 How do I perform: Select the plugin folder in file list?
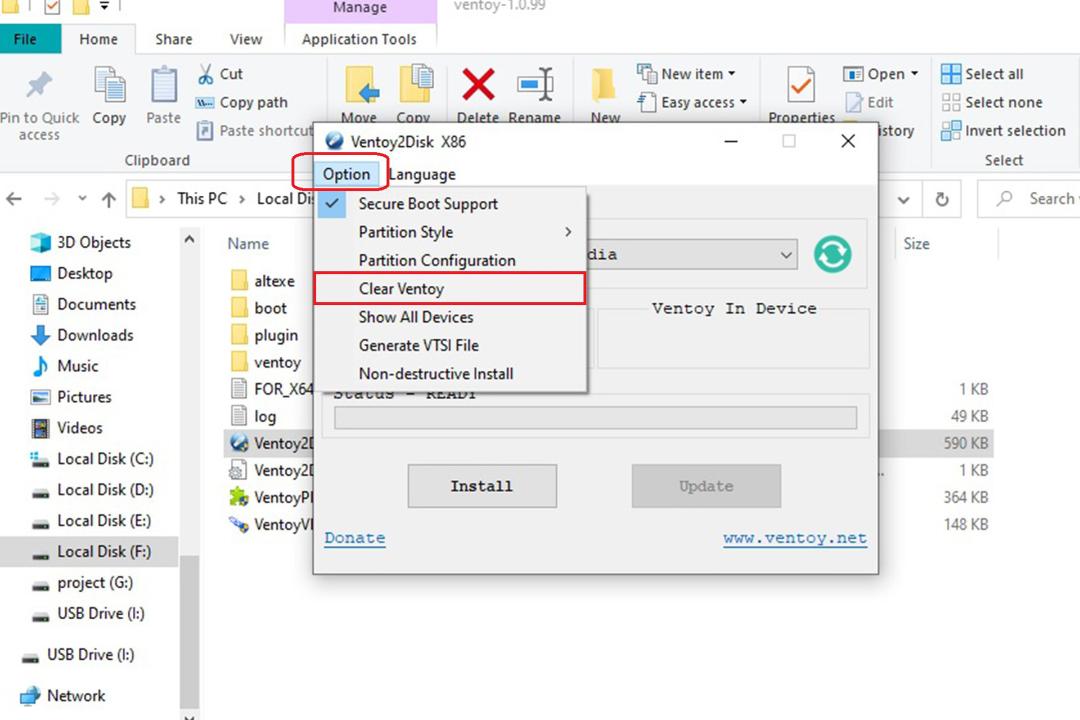coord(264,336)
